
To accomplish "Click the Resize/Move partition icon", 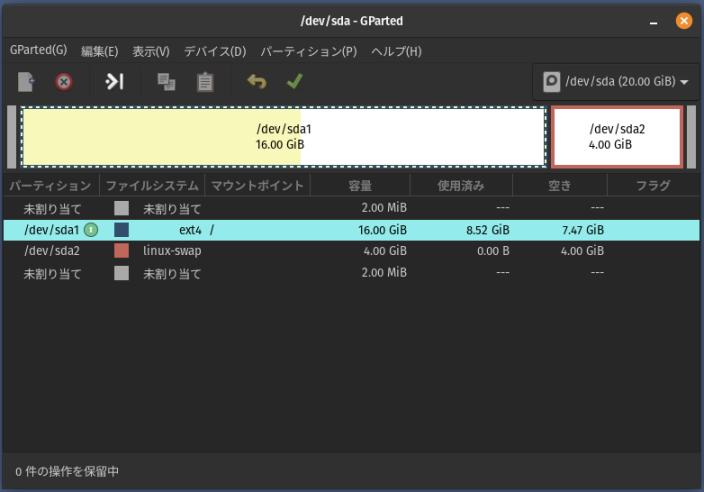I will (114, 82).
